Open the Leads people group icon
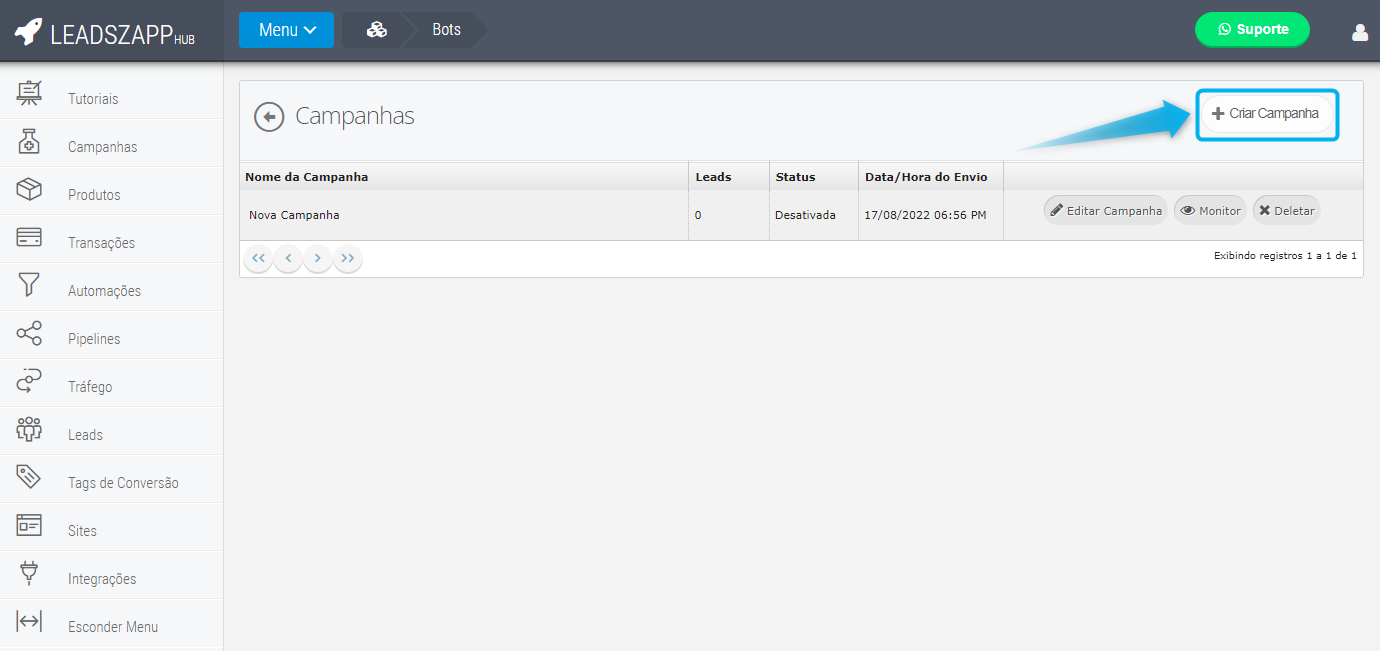Screen dimensions: 1380x651 point(29,430)
